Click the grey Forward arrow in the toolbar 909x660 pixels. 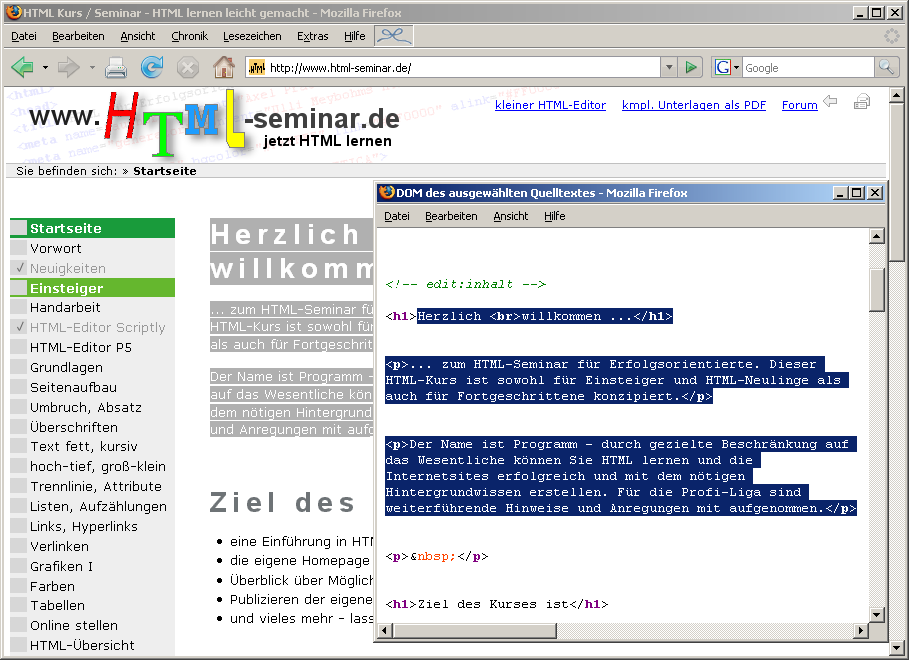click(68, 67)
